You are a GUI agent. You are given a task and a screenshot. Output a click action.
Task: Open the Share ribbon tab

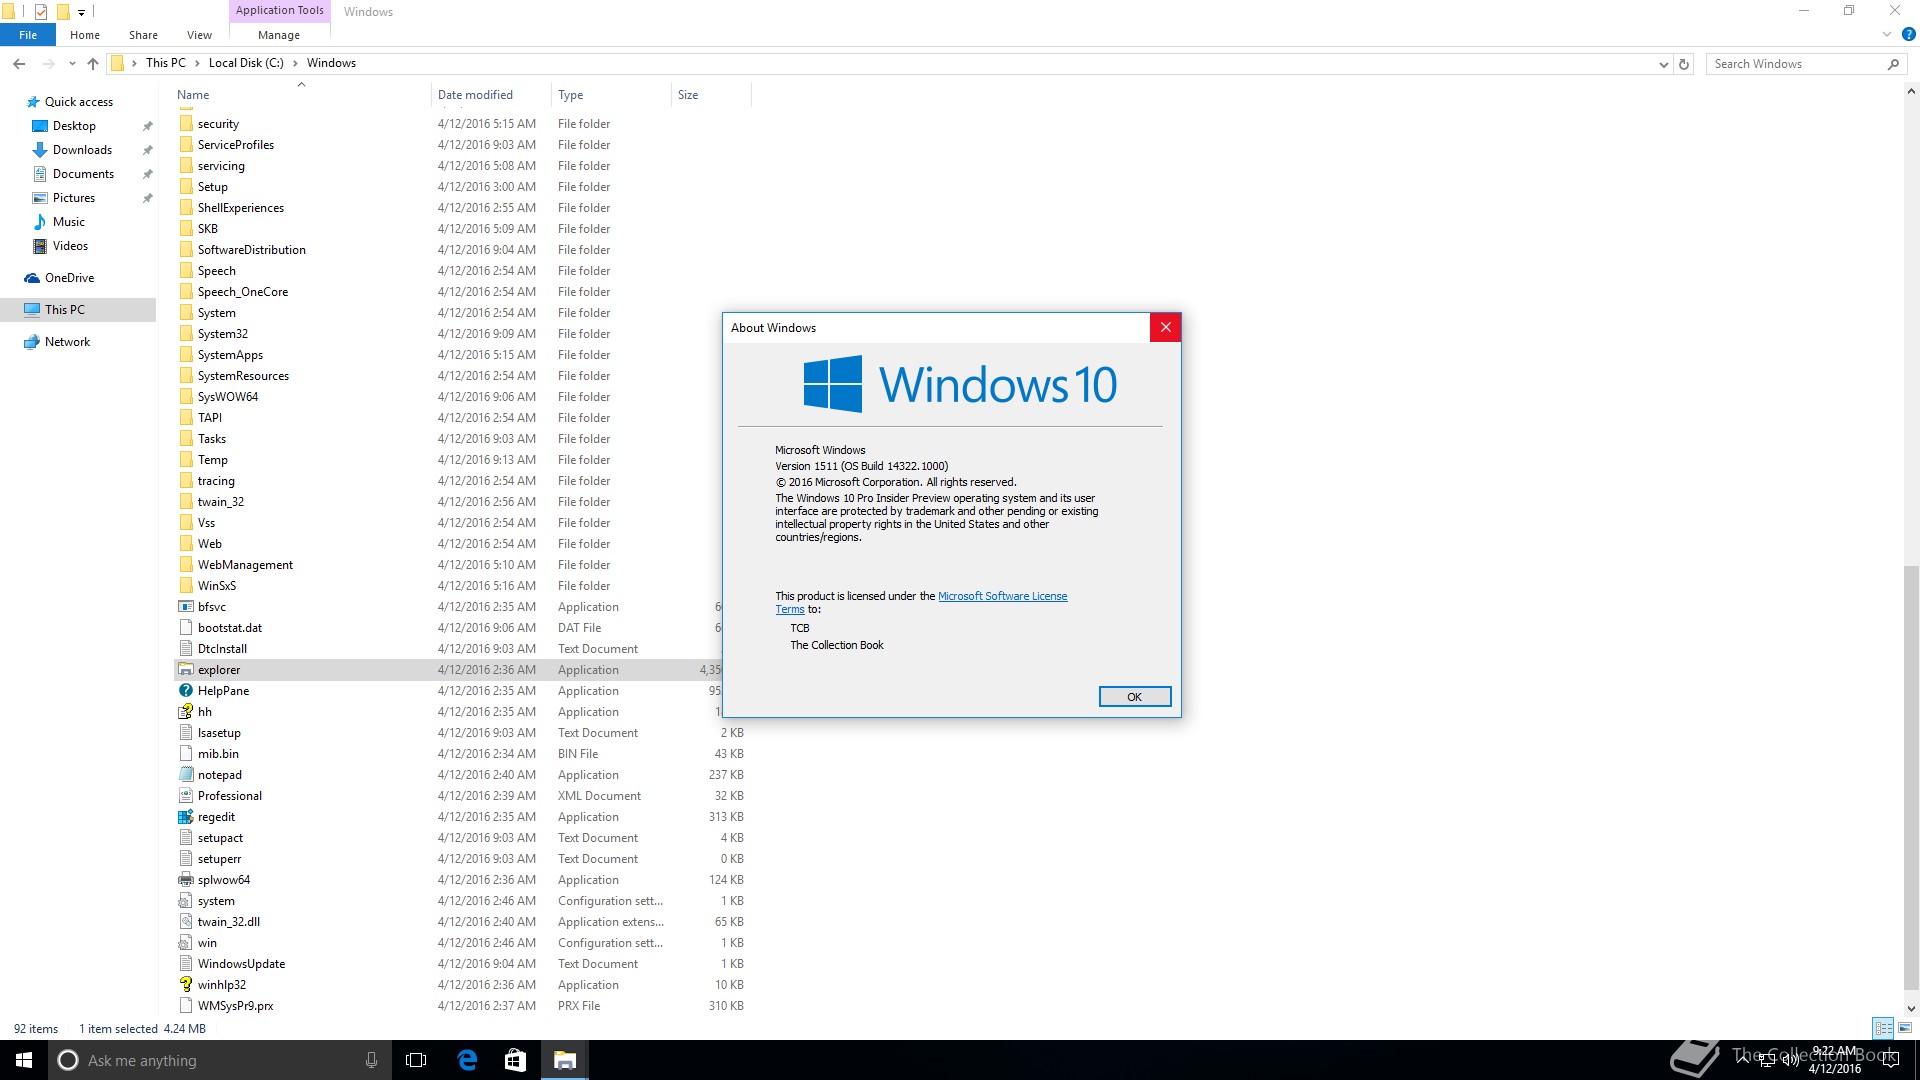[x=143, y=35]
